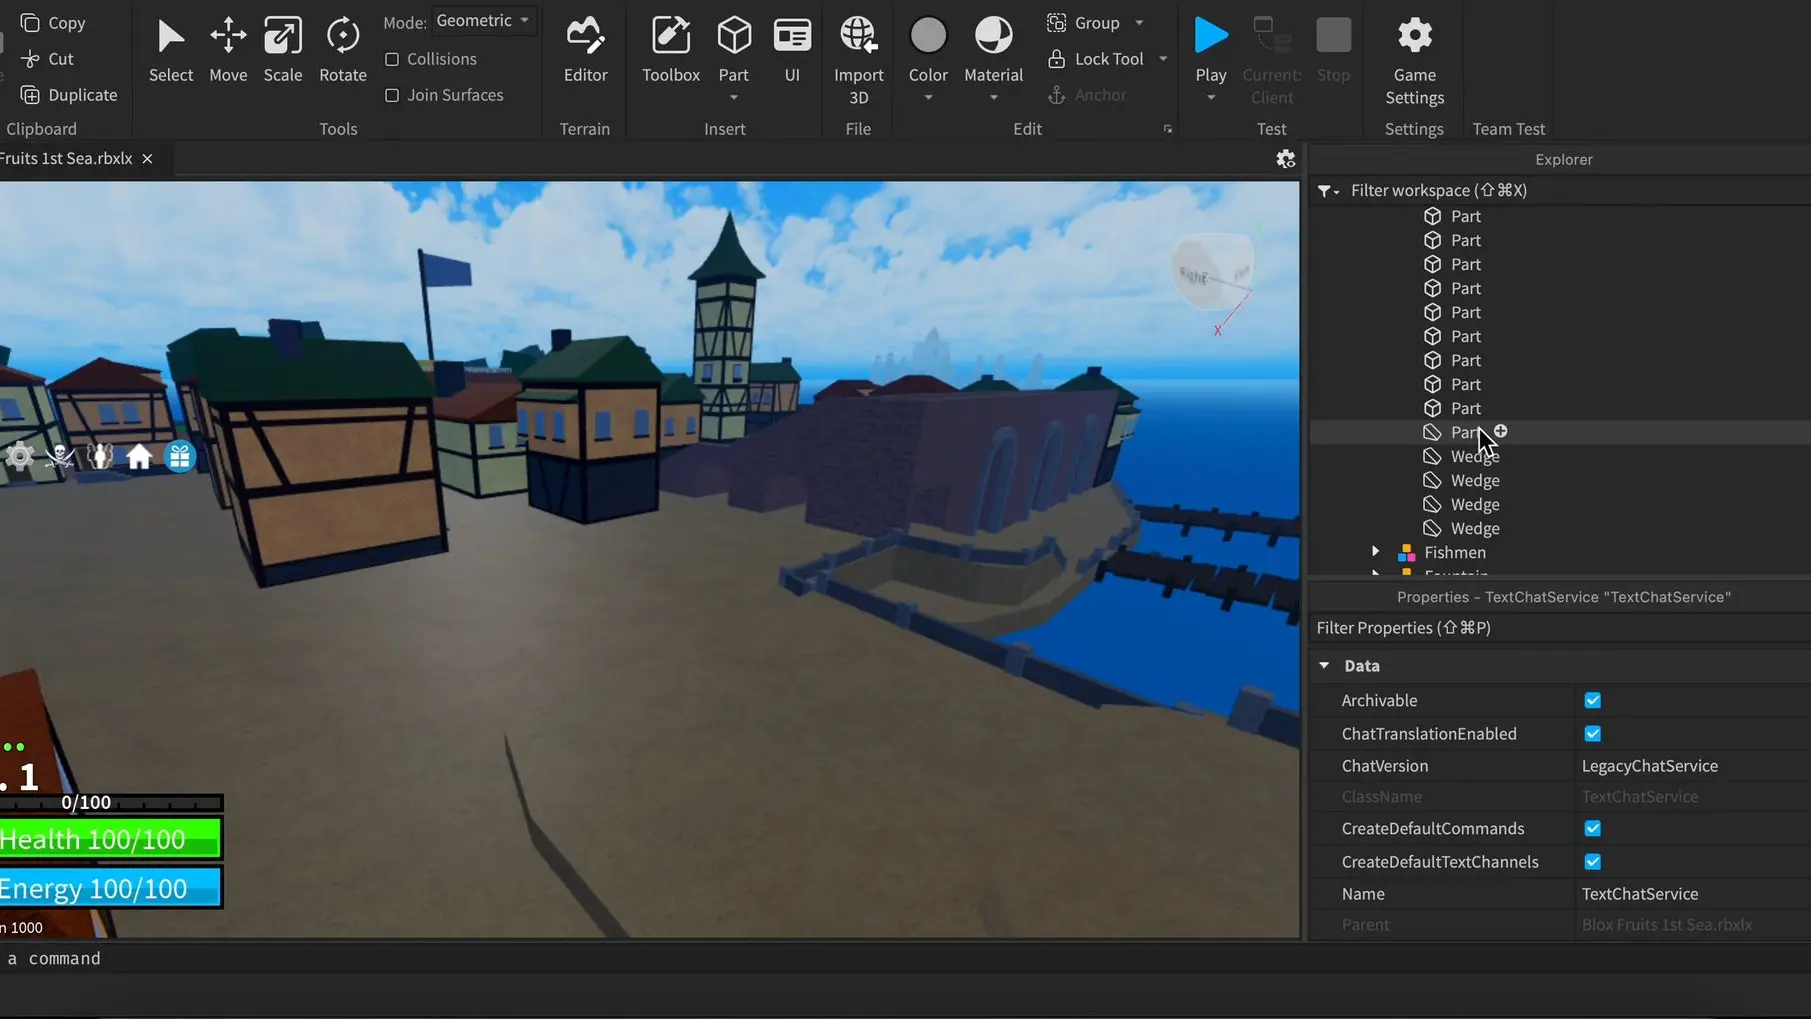Click the in-game home icon
1811x1019 pixels.
click(x=139, y=457)
